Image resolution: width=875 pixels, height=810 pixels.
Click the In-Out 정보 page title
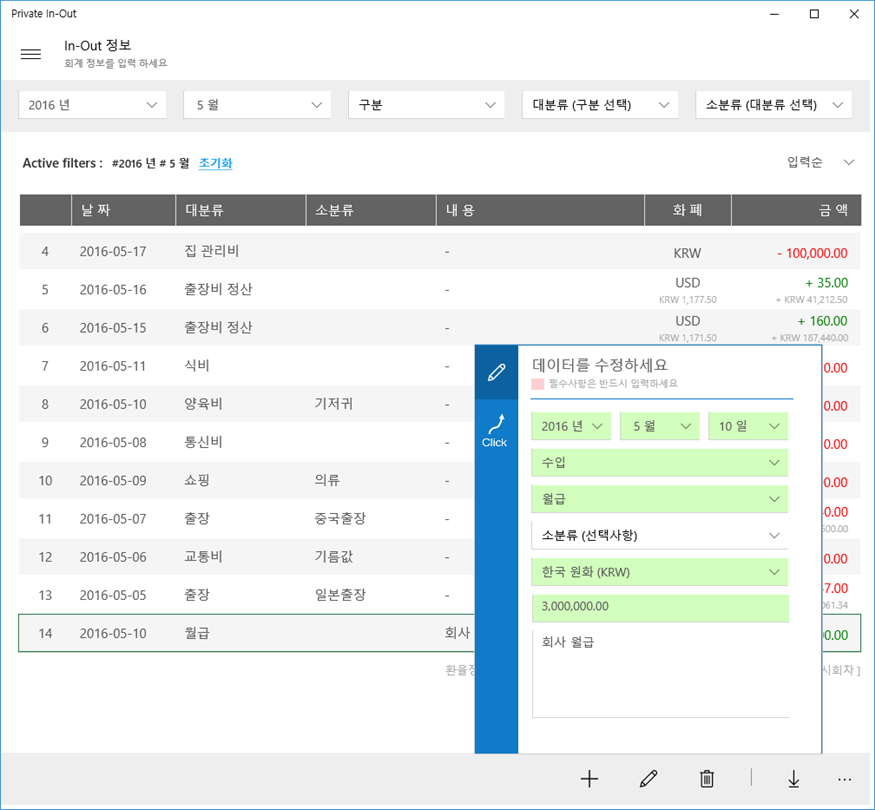[98, 46]
